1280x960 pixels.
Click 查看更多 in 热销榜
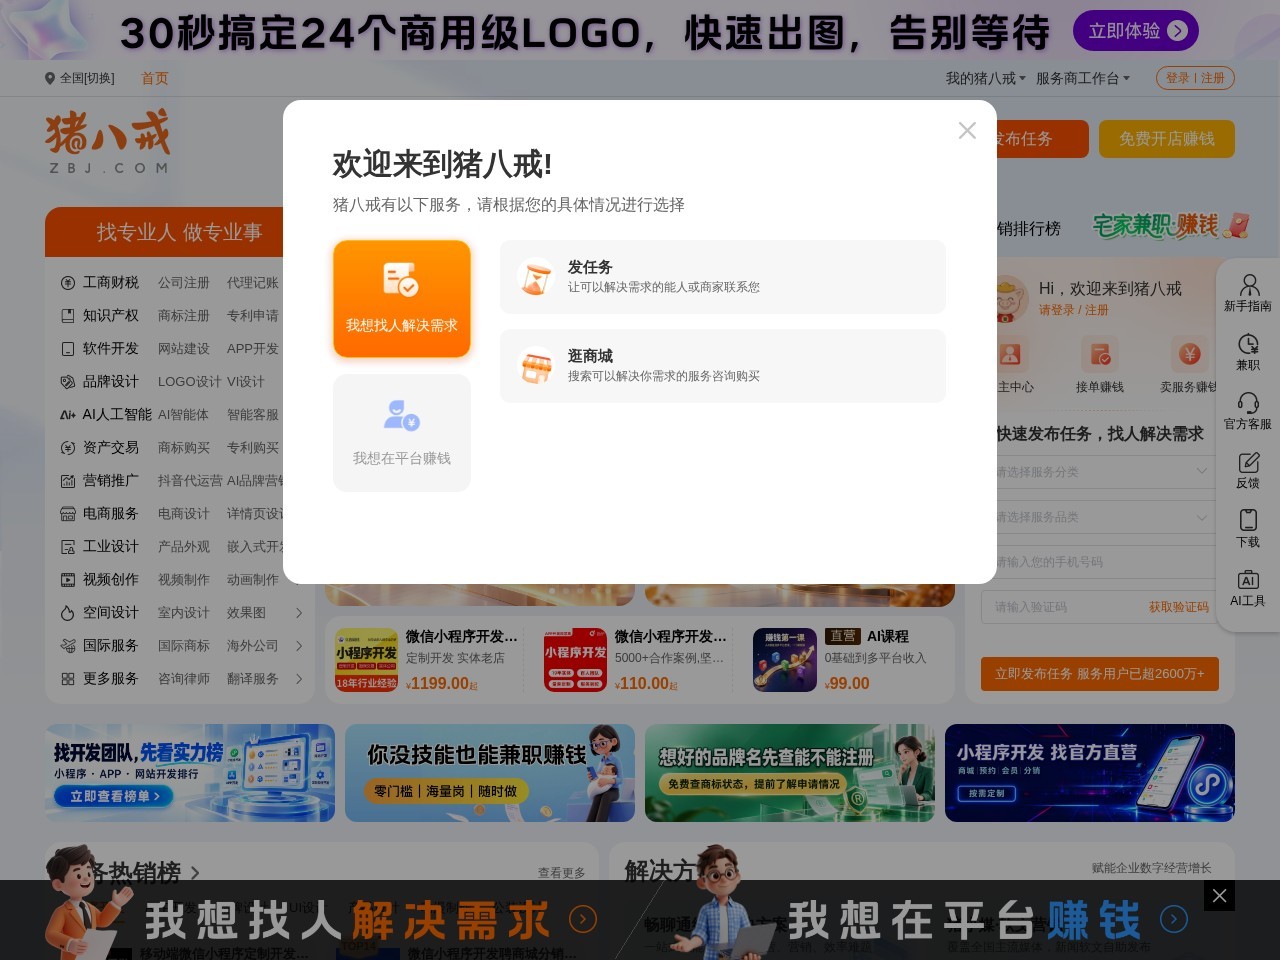[561, 873]
